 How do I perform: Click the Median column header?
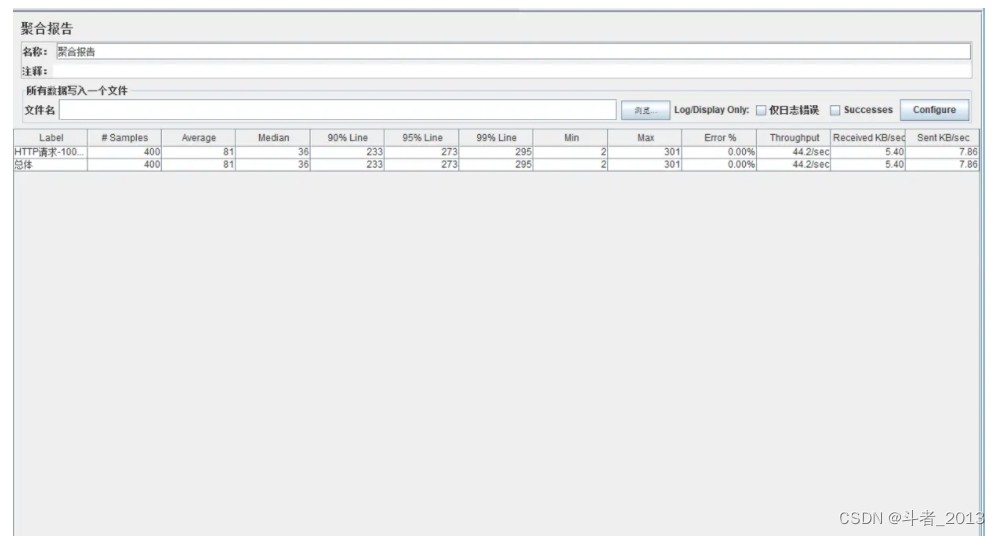click(x=273, y=138)
